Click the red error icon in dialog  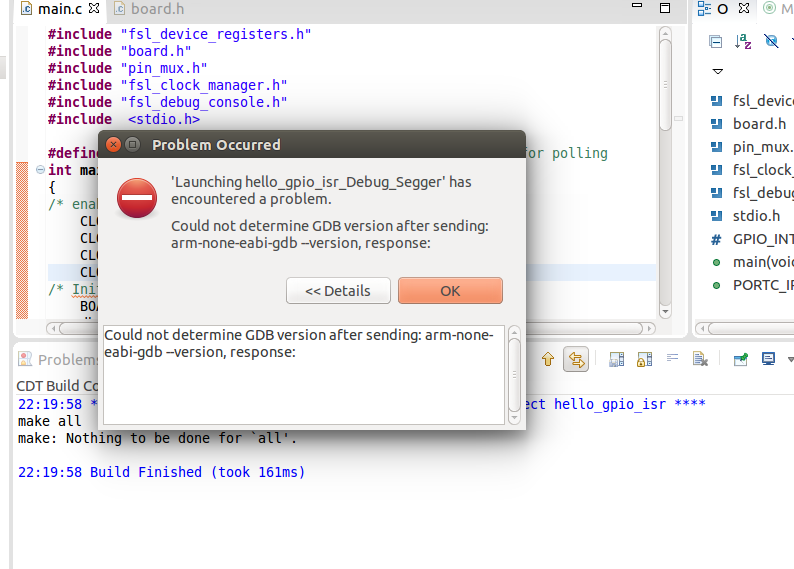(137, 198)
